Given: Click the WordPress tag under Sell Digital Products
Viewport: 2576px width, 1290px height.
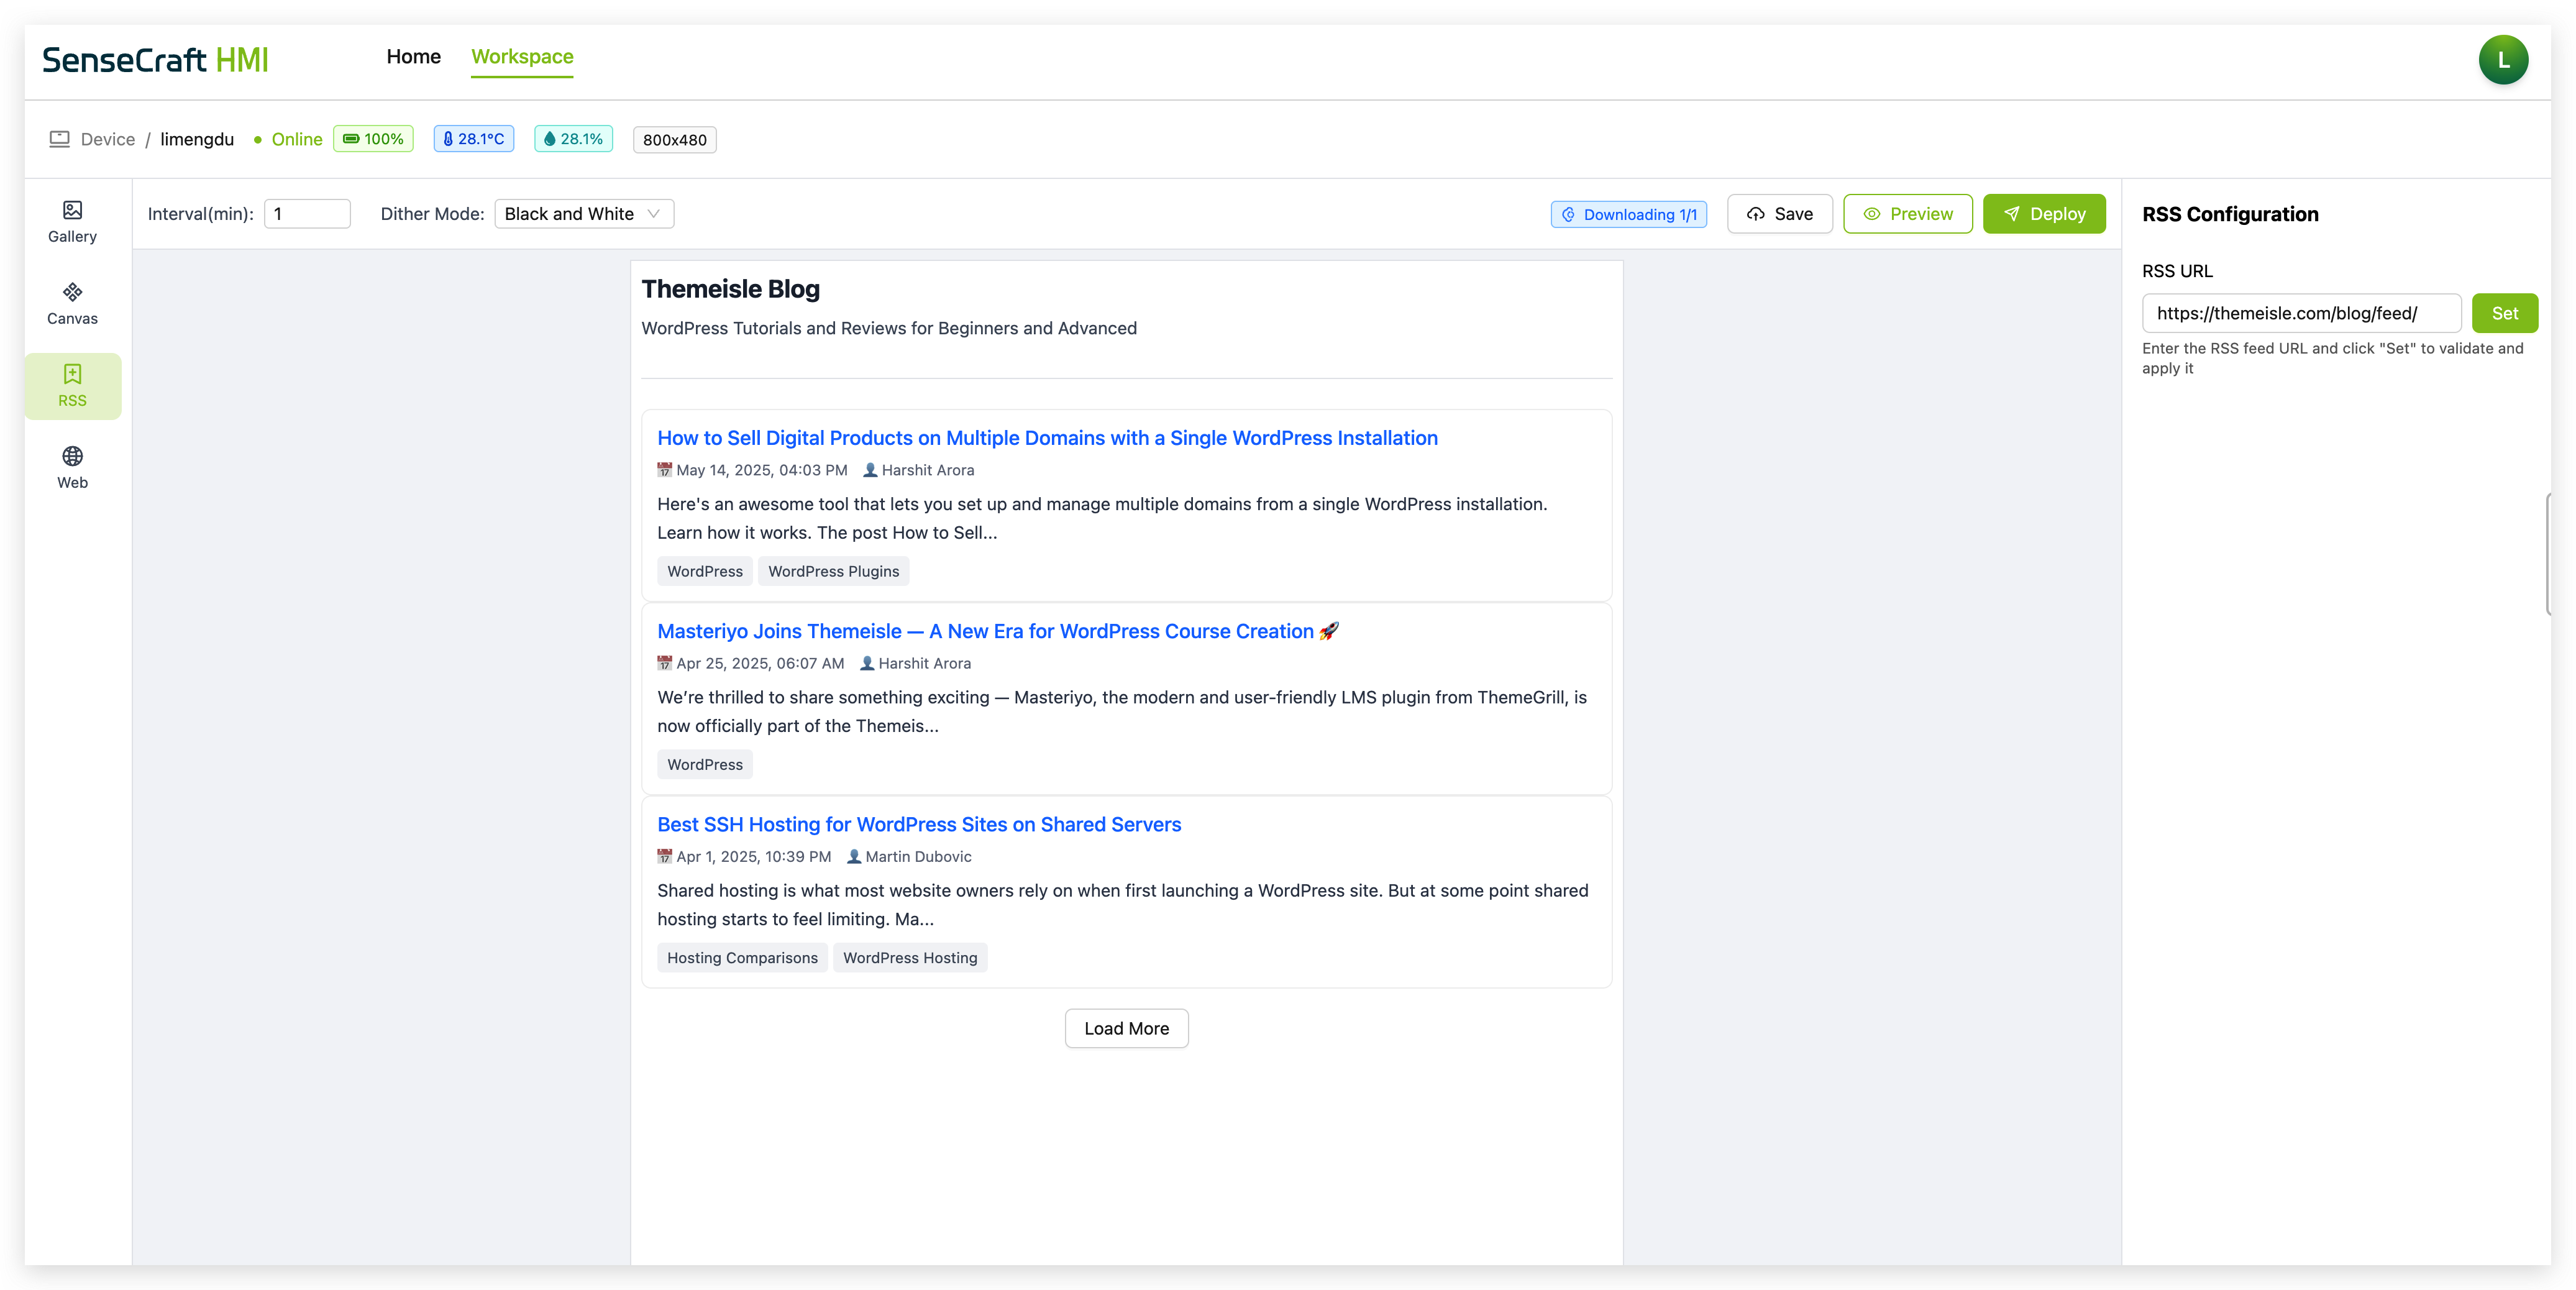Looking at the screenshot, I should (705, 571).
